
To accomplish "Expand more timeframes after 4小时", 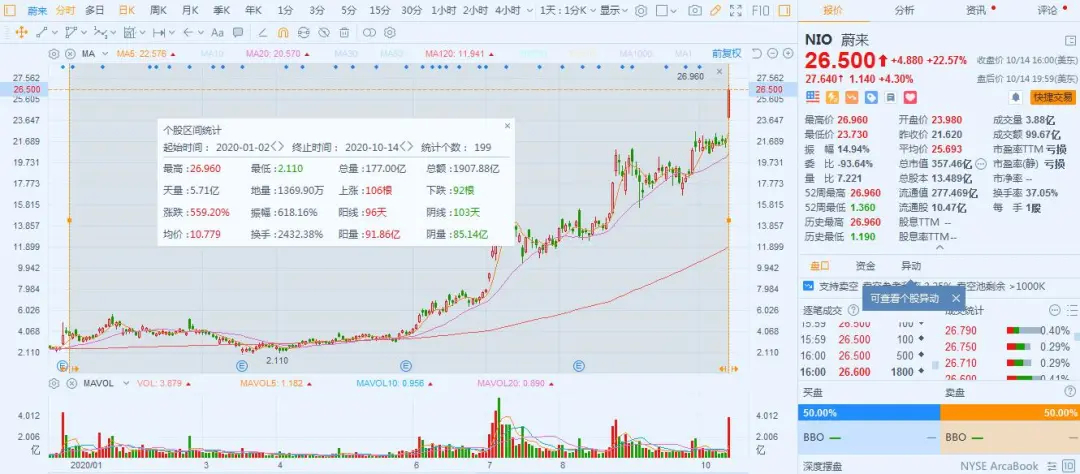I will click(530, 10).
